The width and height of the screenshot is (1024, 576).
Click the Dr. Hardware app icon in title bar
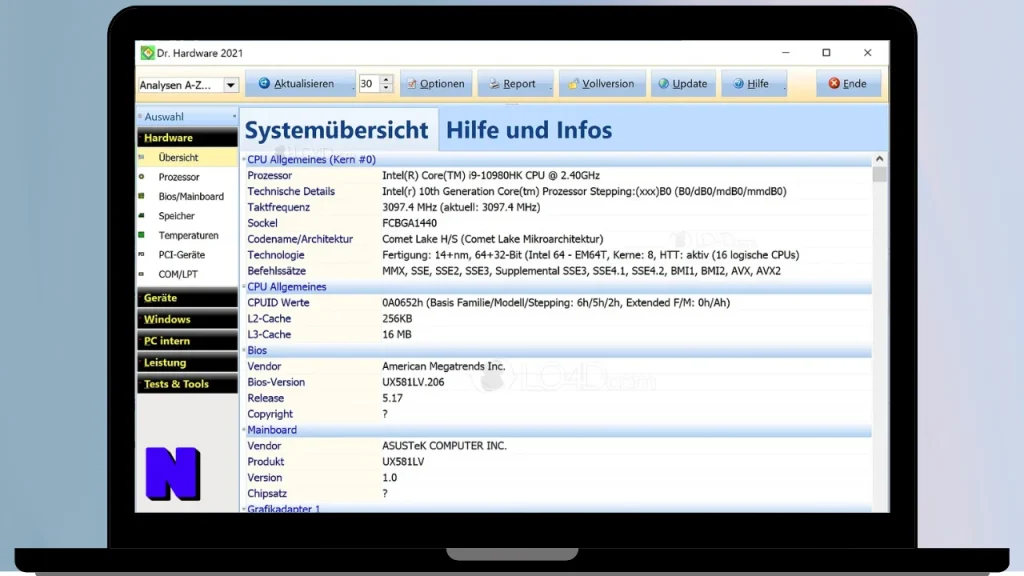[x=148, y=53]
